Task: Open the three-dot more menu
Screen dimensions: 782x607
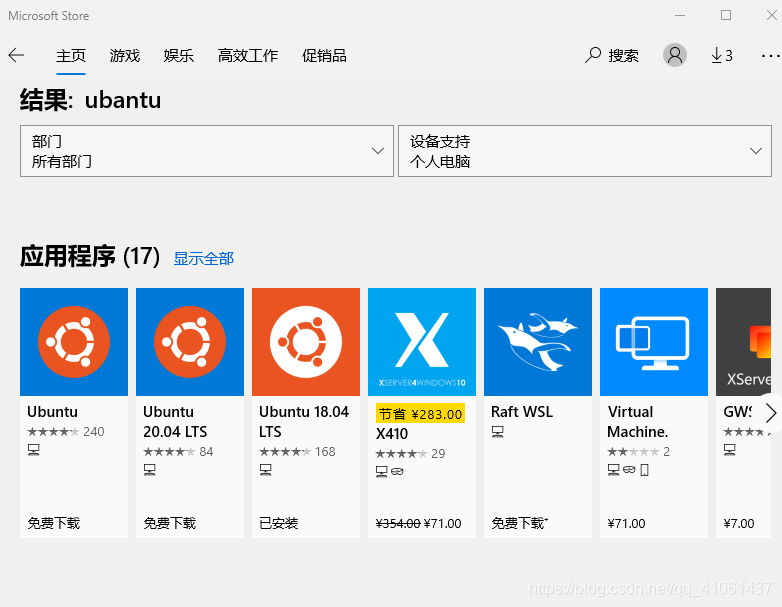Action: (771, 55)
